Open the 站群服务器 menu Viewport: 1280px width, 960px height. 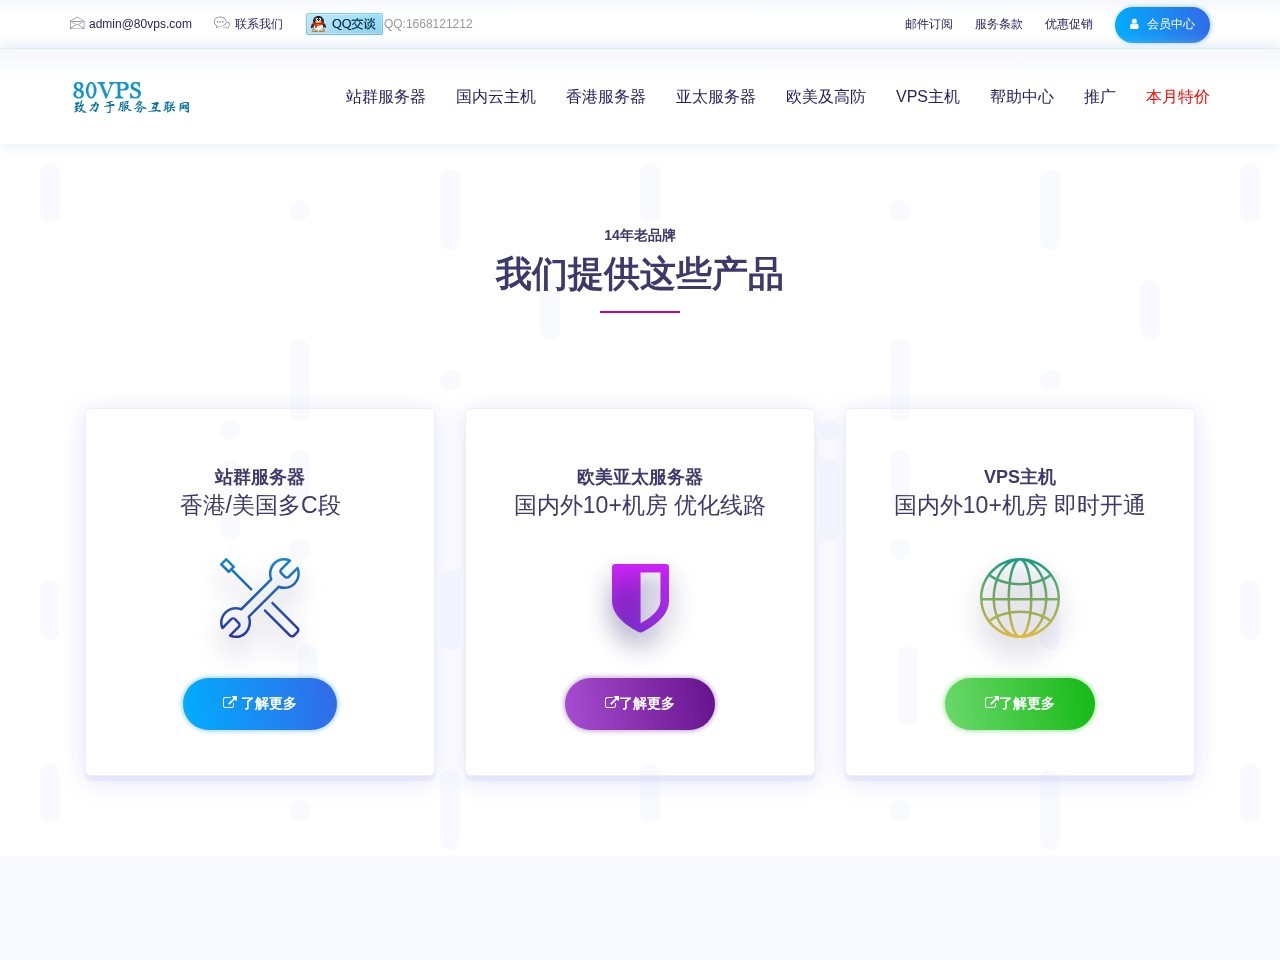tap(385, 97)
